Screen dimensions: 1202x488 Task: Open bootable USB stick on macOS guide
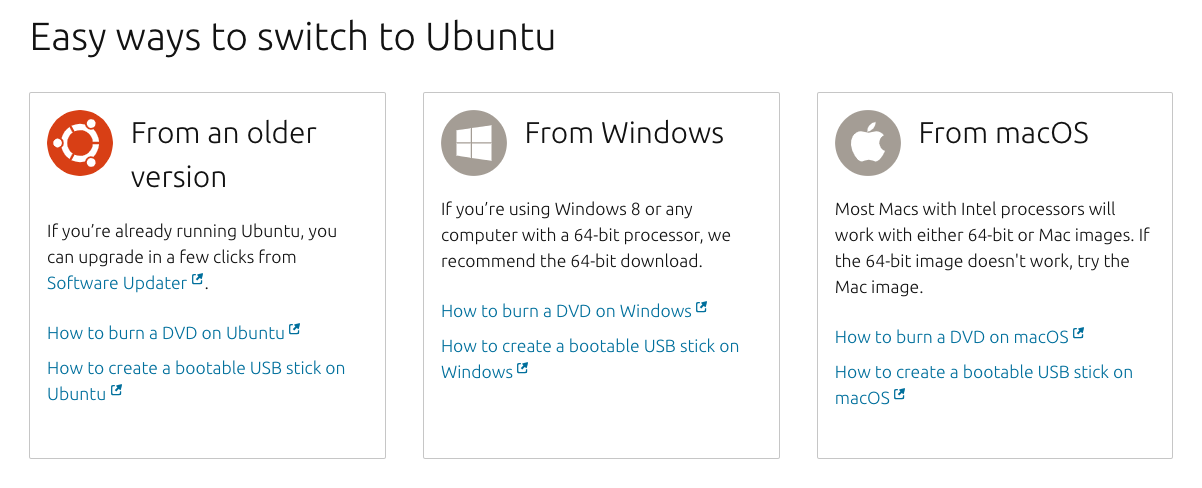pyautogui.click(x=984, y=372)
